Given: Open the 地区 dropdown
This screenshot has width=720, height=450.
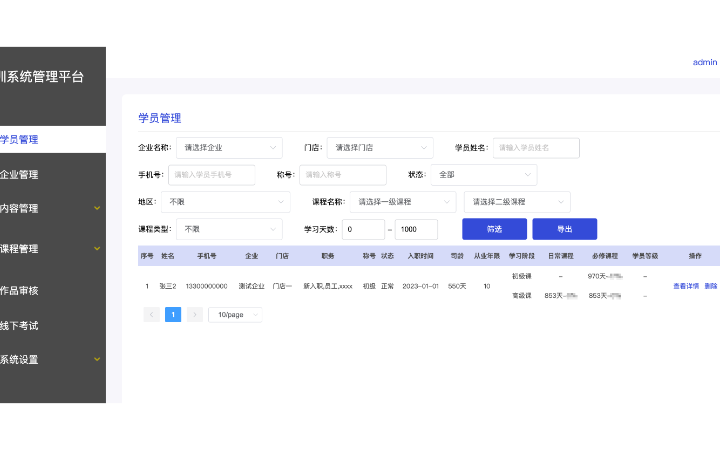Looking at the screenshot, I should point(225,202).
